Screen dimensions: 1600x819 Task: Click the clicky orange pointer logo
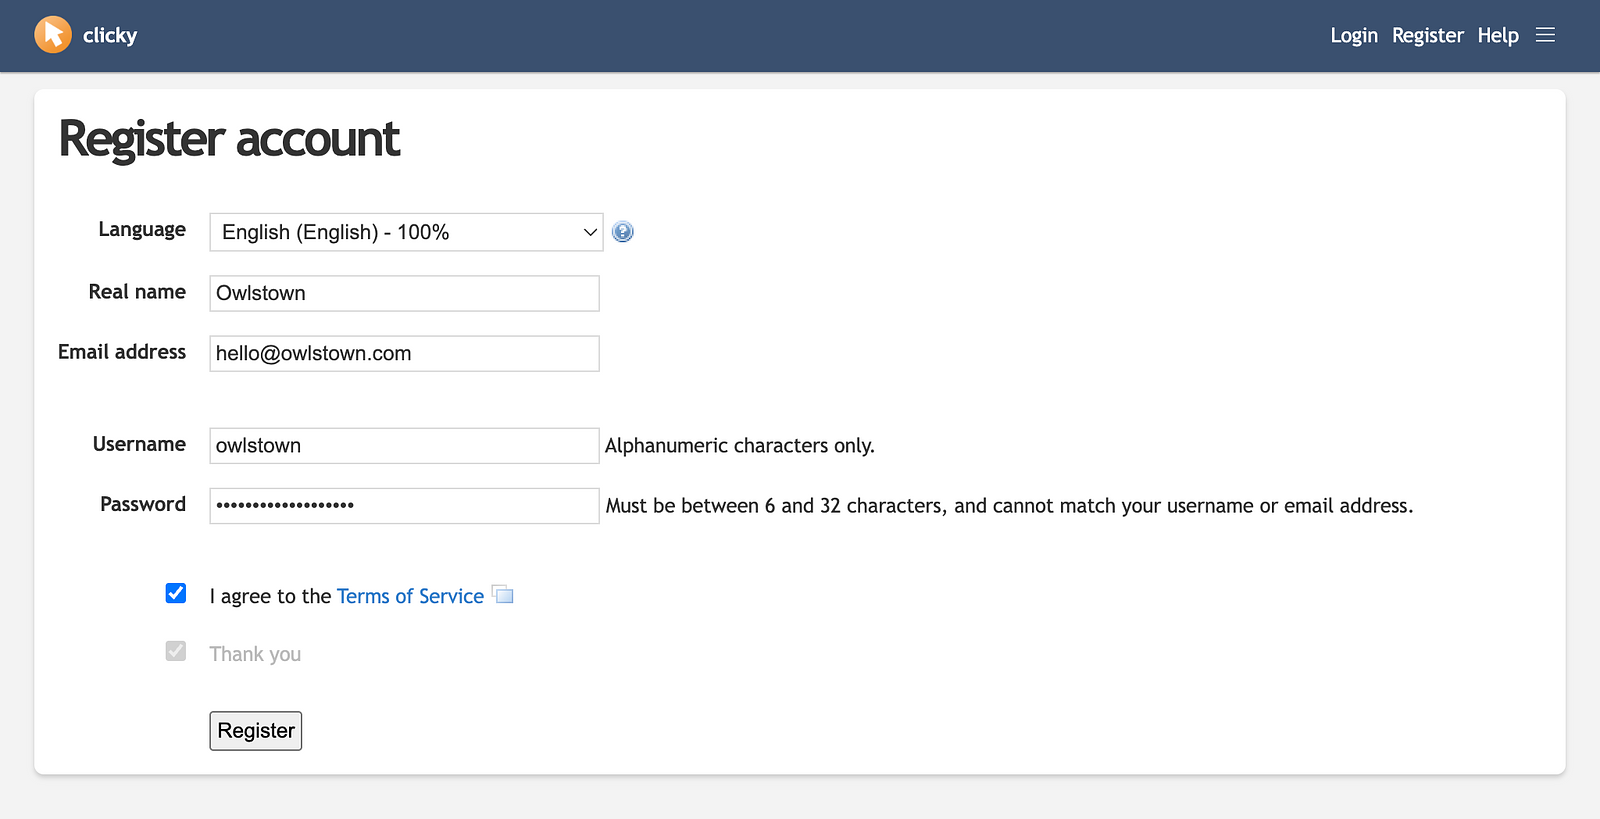click(x=53, y=35)
